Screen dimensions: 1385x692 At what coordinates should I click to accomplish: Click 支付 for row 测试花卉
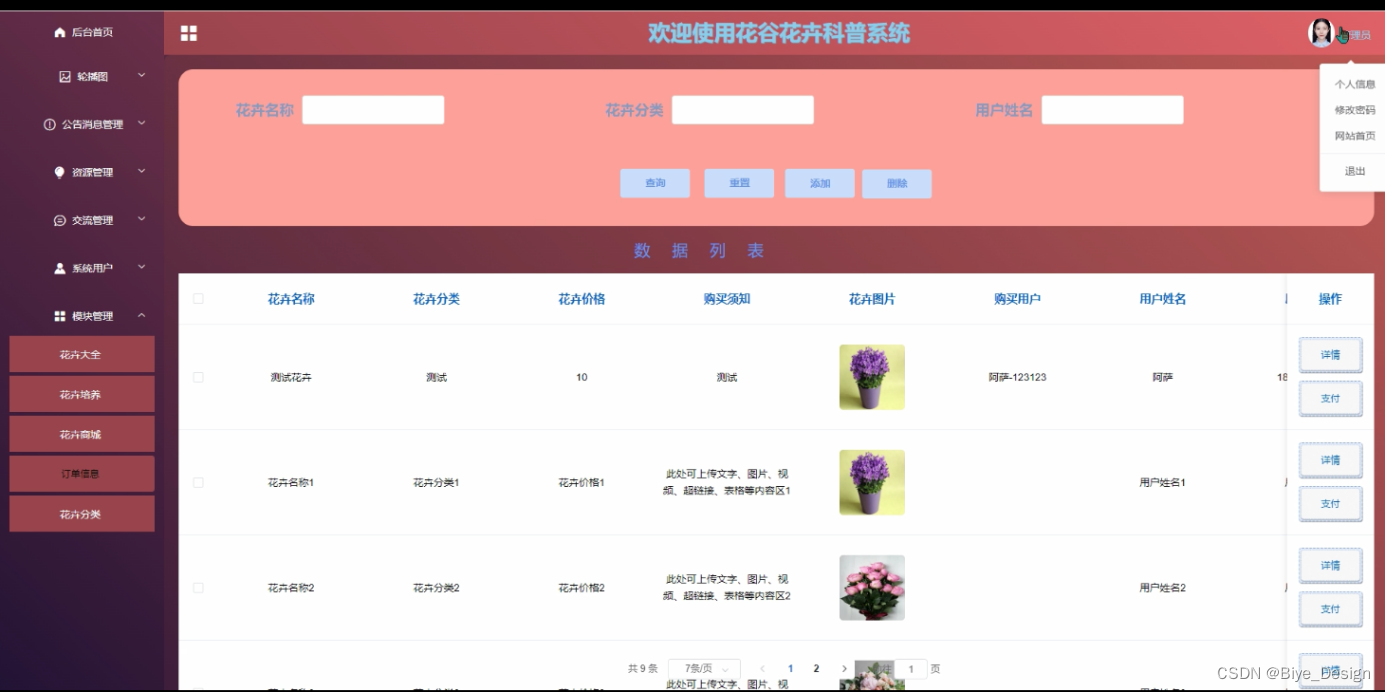point(1330,398)
